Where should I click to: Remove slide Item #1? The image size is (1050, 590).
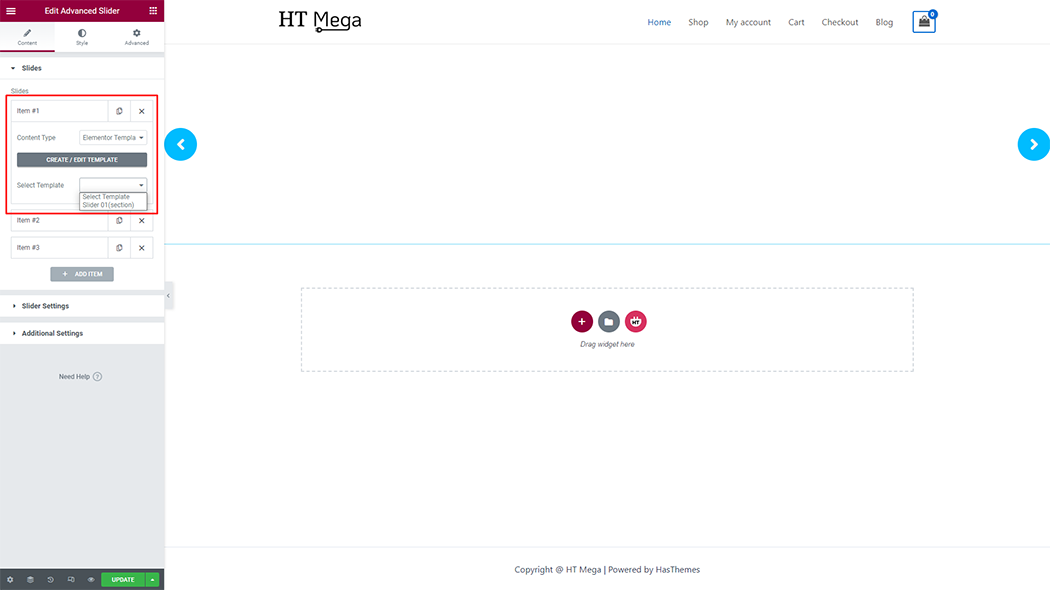click(141, 111)
